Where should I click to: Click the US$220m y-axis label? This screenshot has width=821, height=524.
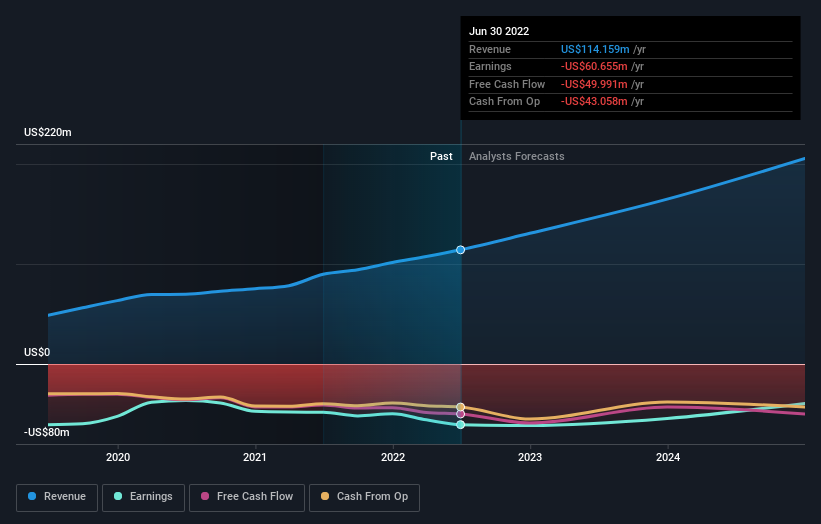48,132
